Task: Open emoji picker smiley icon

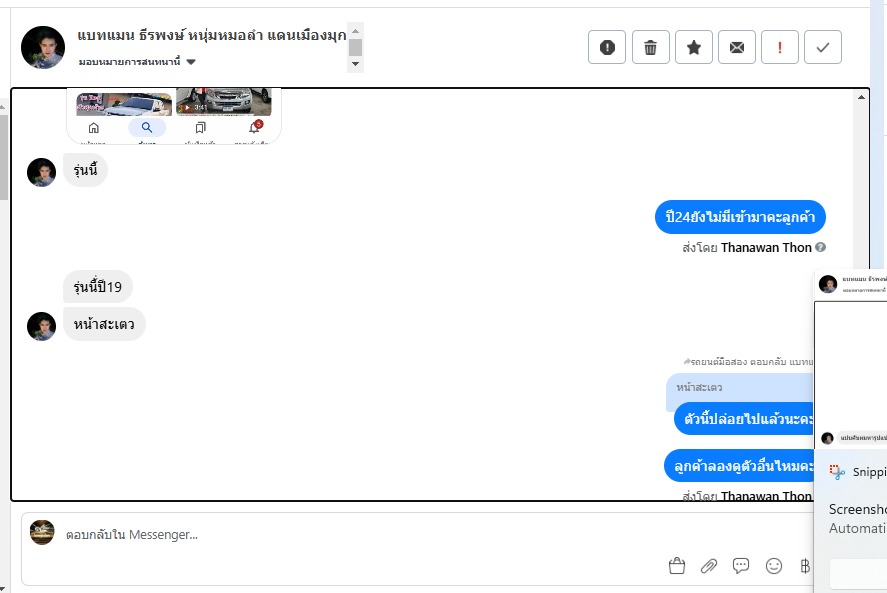Action: click(773, 565)
